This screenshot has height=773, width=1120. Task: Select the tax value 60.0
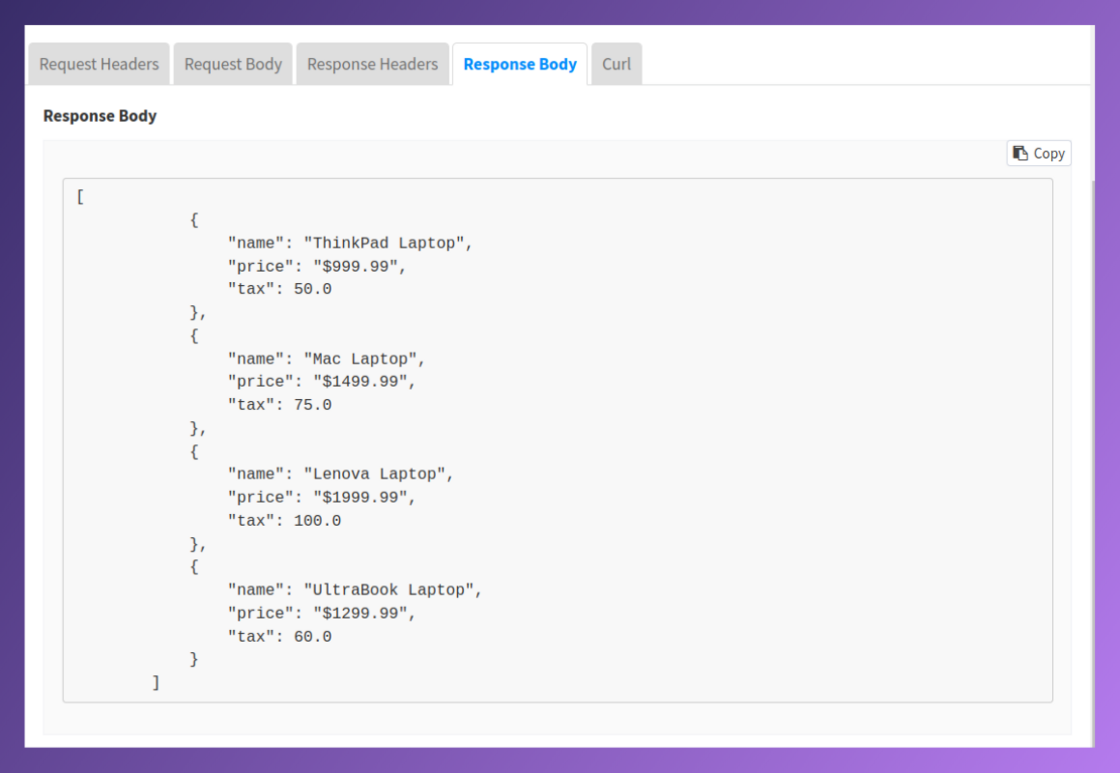(312, 636)
